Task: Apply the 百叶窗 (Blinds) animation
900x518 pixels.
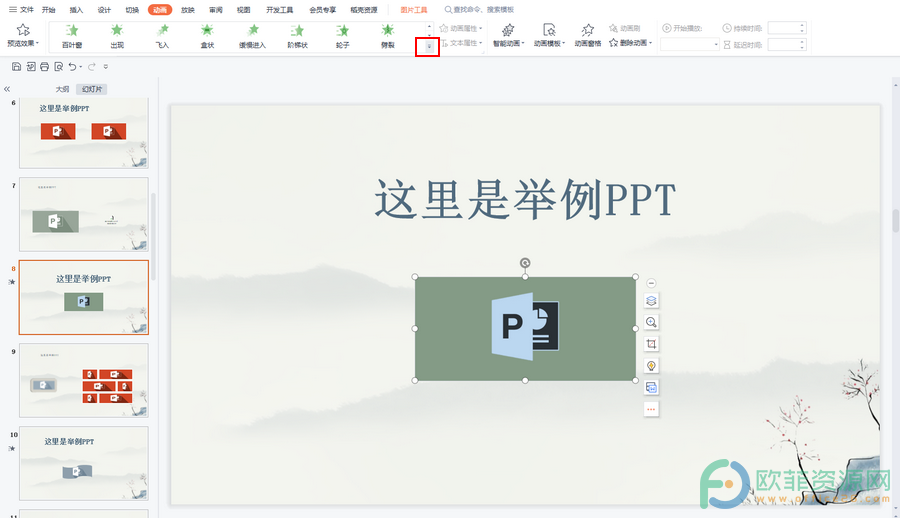Action: [x=72, y=36]
